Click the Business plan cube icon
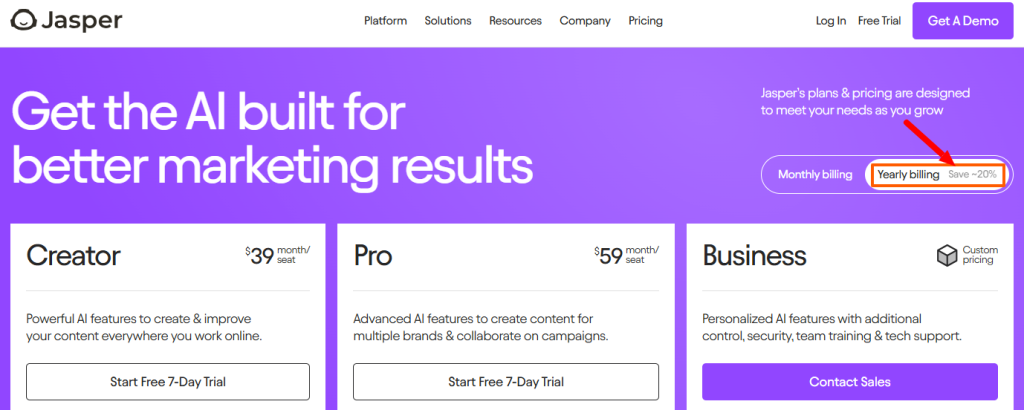The image size is (1024, 410). pos(947,256)
